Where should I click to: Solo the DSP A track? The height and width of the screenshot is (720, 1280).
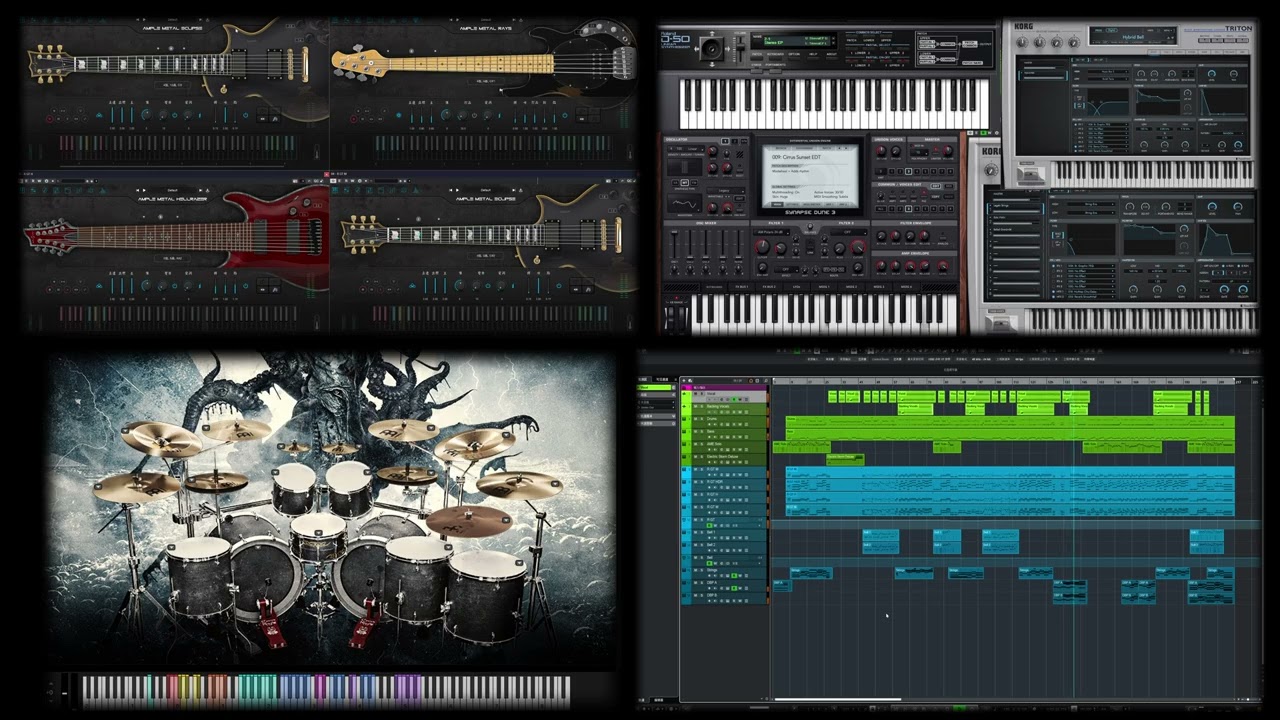tap(701, 582)
